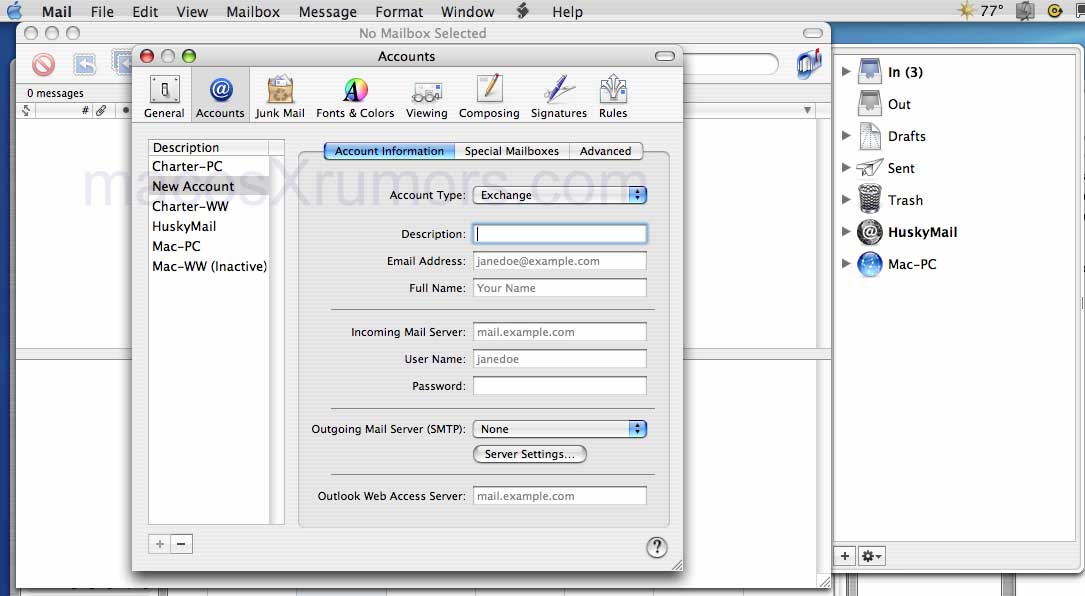Image resolution: width=1085 pixels, height=596 pixels.
Task: Click the Email Address field
Action: pos(560,261)
